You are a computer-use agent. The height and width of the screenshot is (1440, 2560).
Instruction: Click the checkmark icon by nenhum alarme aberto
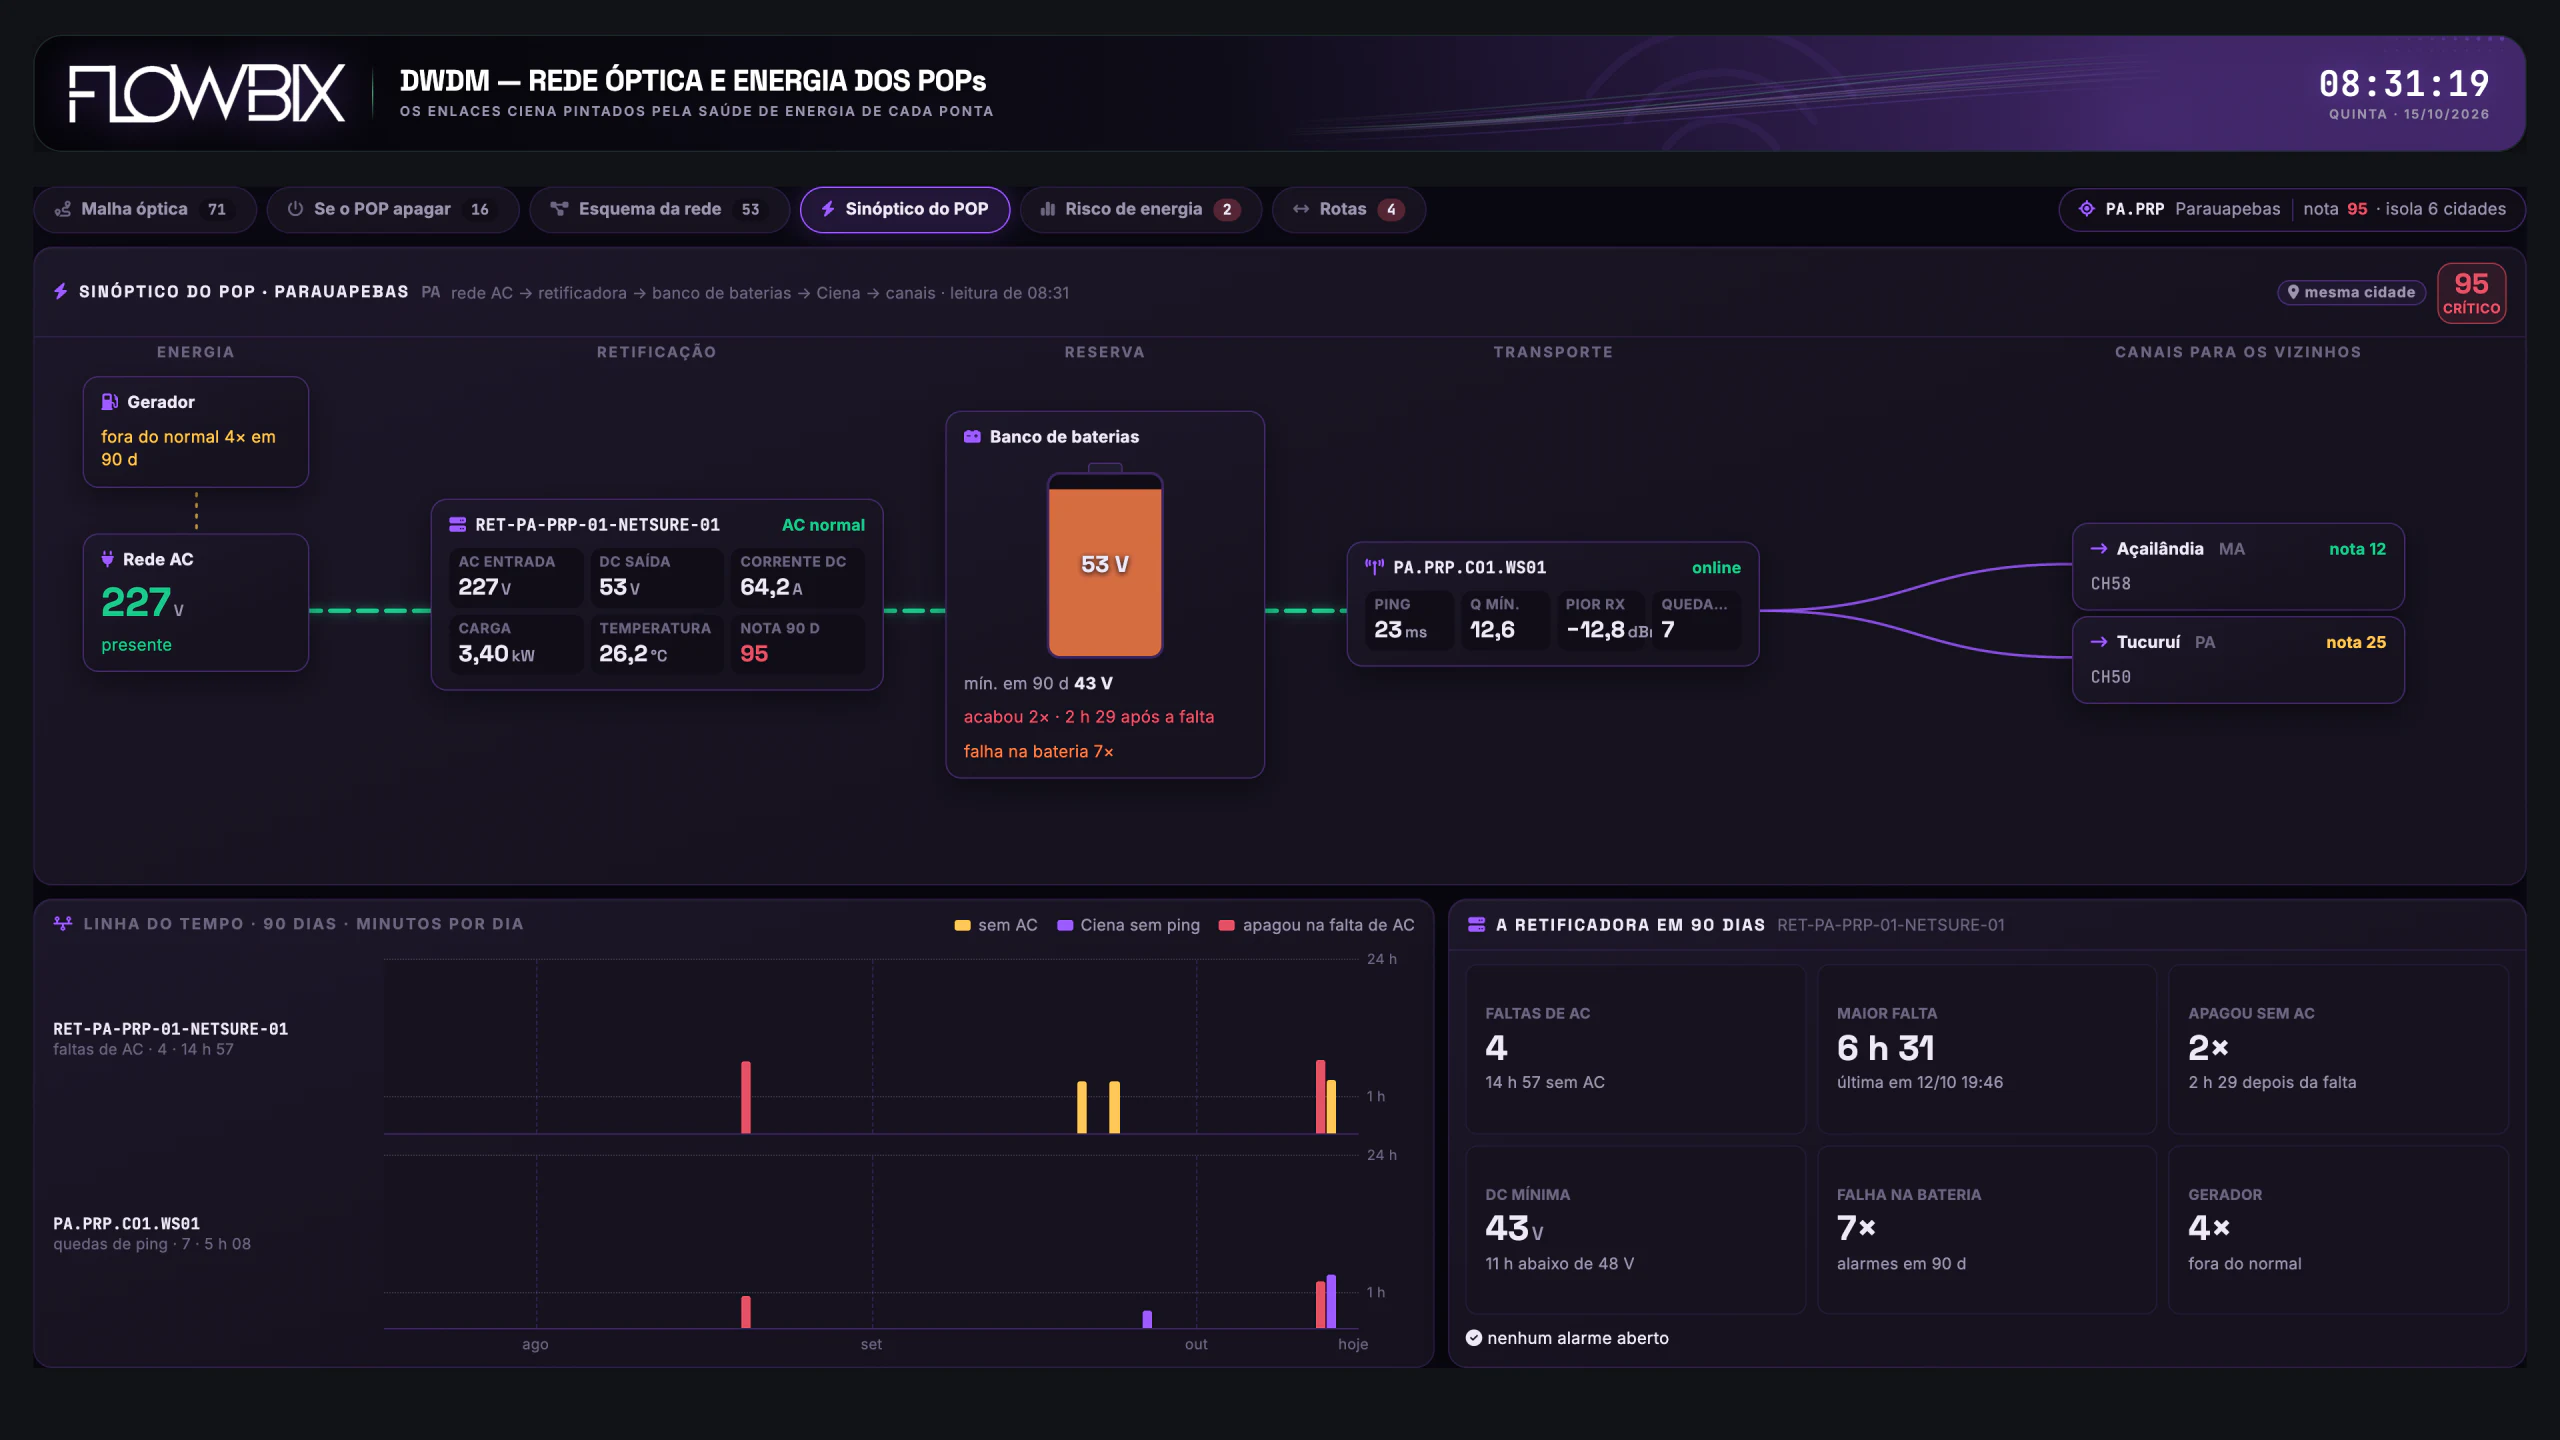point(1474,1338)
